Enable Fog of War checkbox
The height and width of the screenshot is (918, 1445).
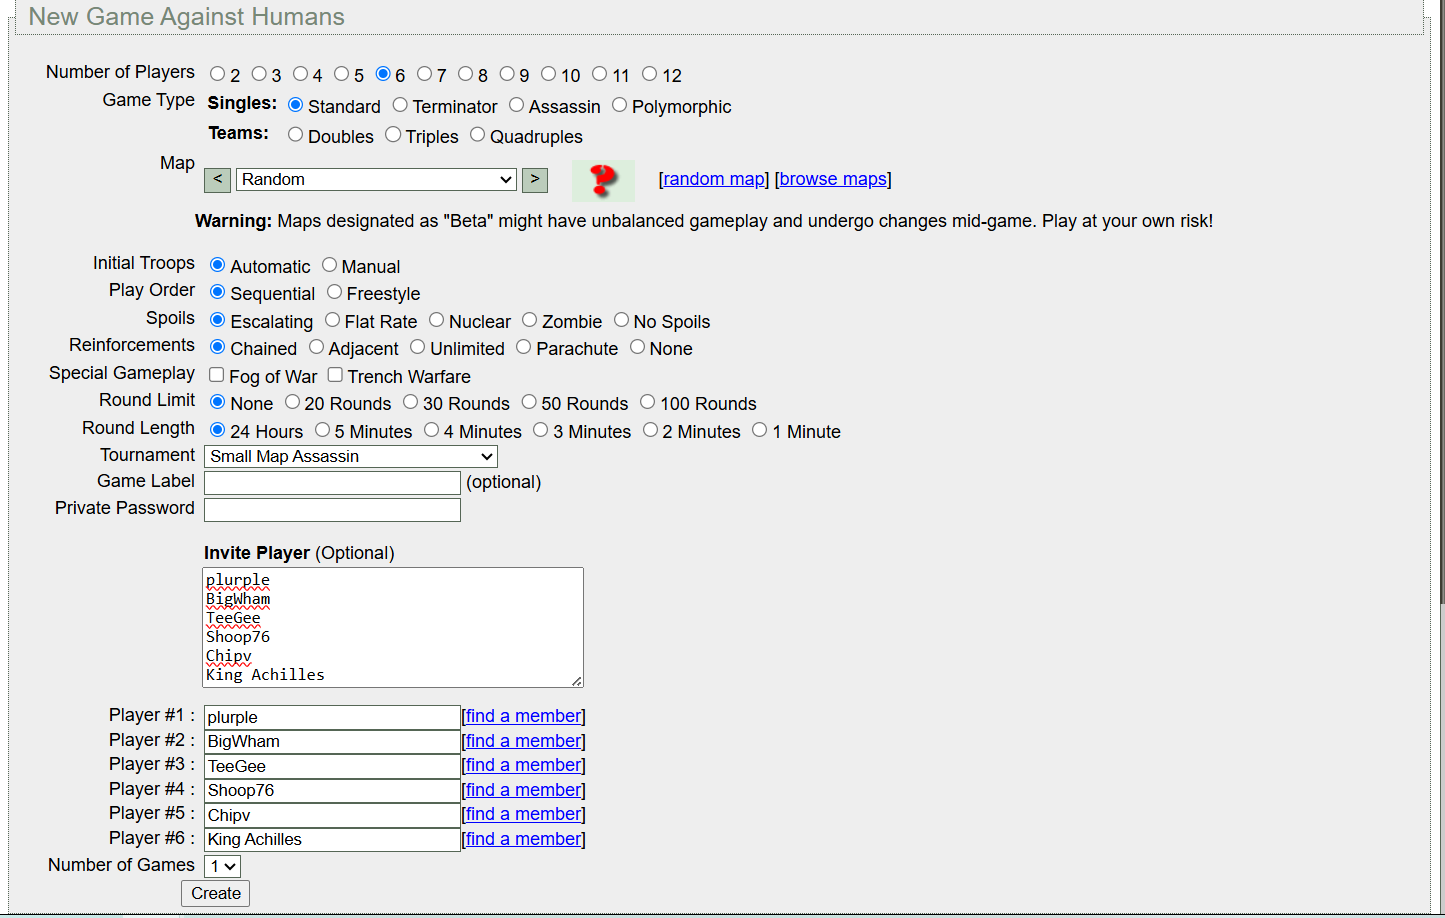tap(216, 375)
